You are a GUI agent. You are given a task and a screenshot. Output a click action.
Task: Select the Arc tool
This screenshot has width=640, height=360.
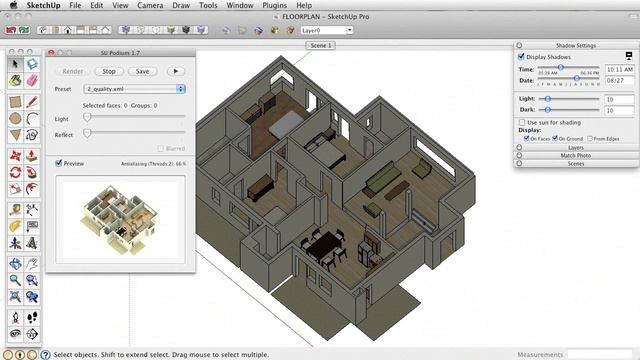[x=32, y=118]
